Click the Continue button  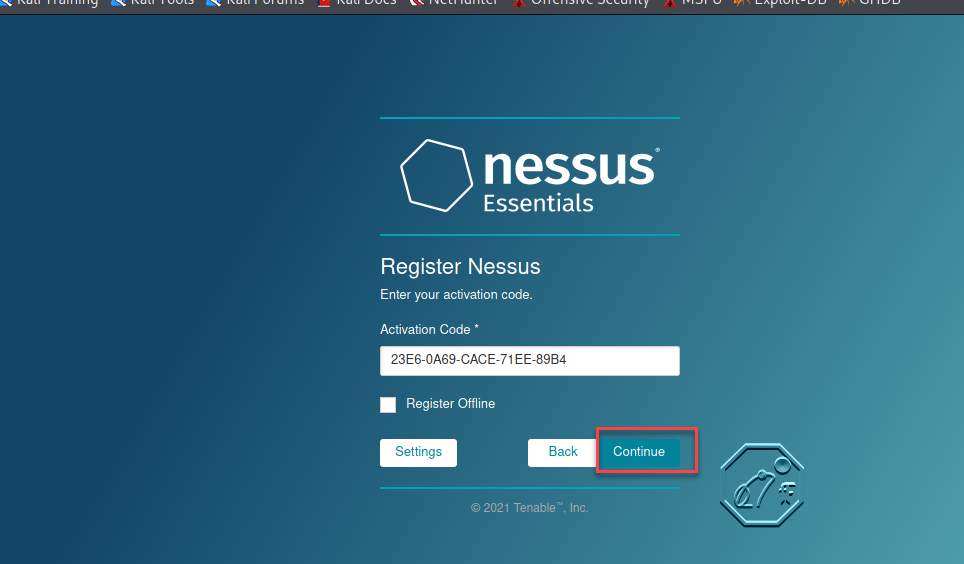tap(639, 452)
